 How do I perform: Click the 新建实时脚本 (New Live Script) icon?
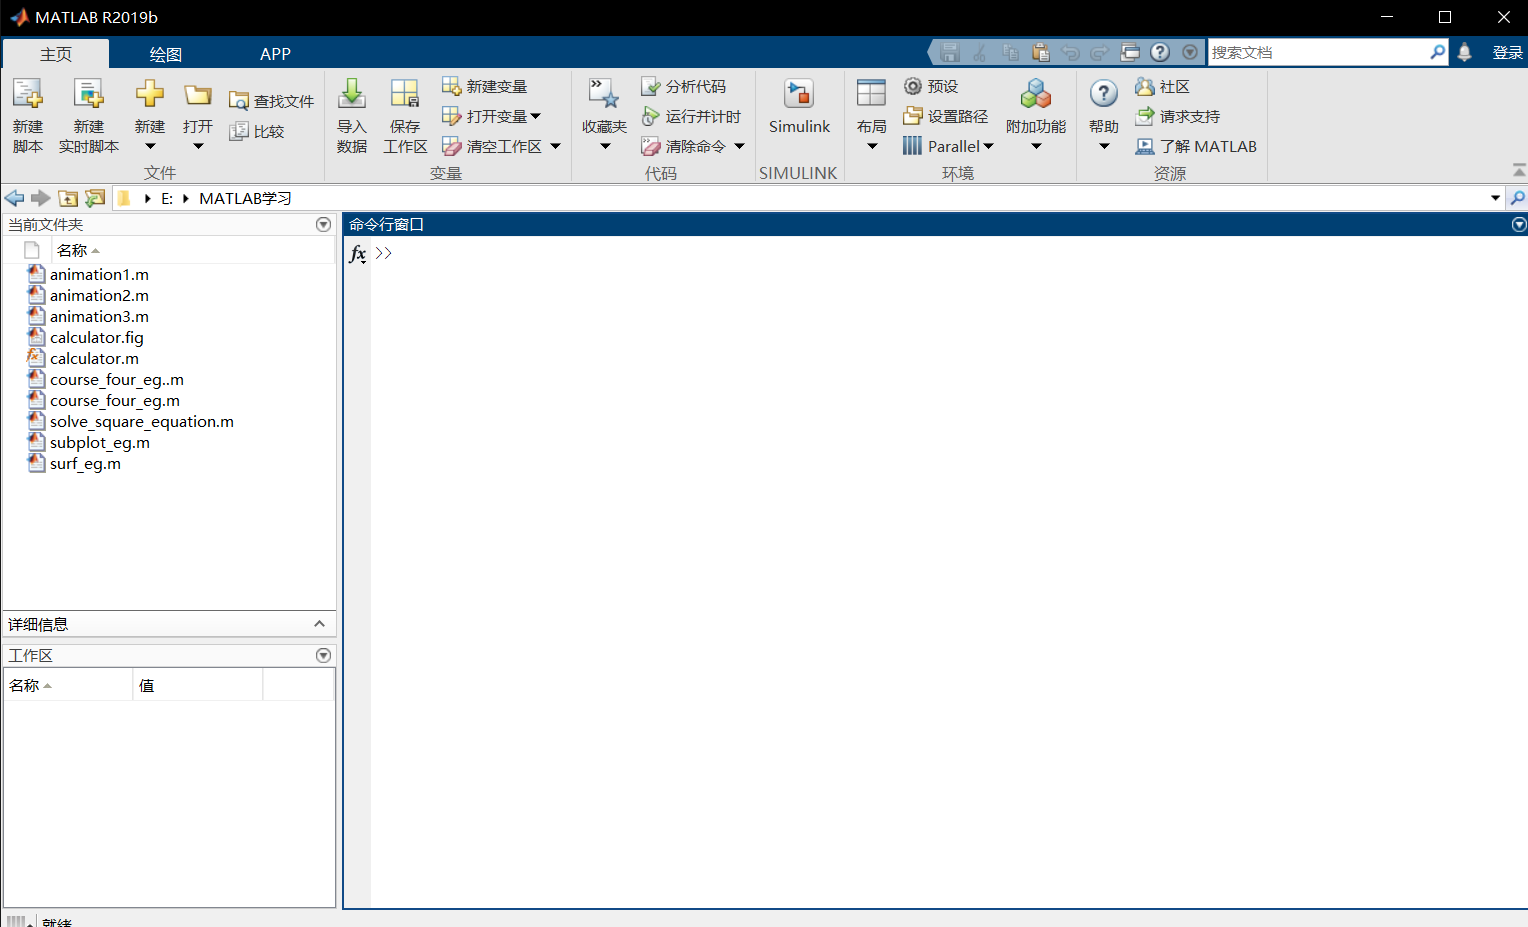[x=88, y=94]
